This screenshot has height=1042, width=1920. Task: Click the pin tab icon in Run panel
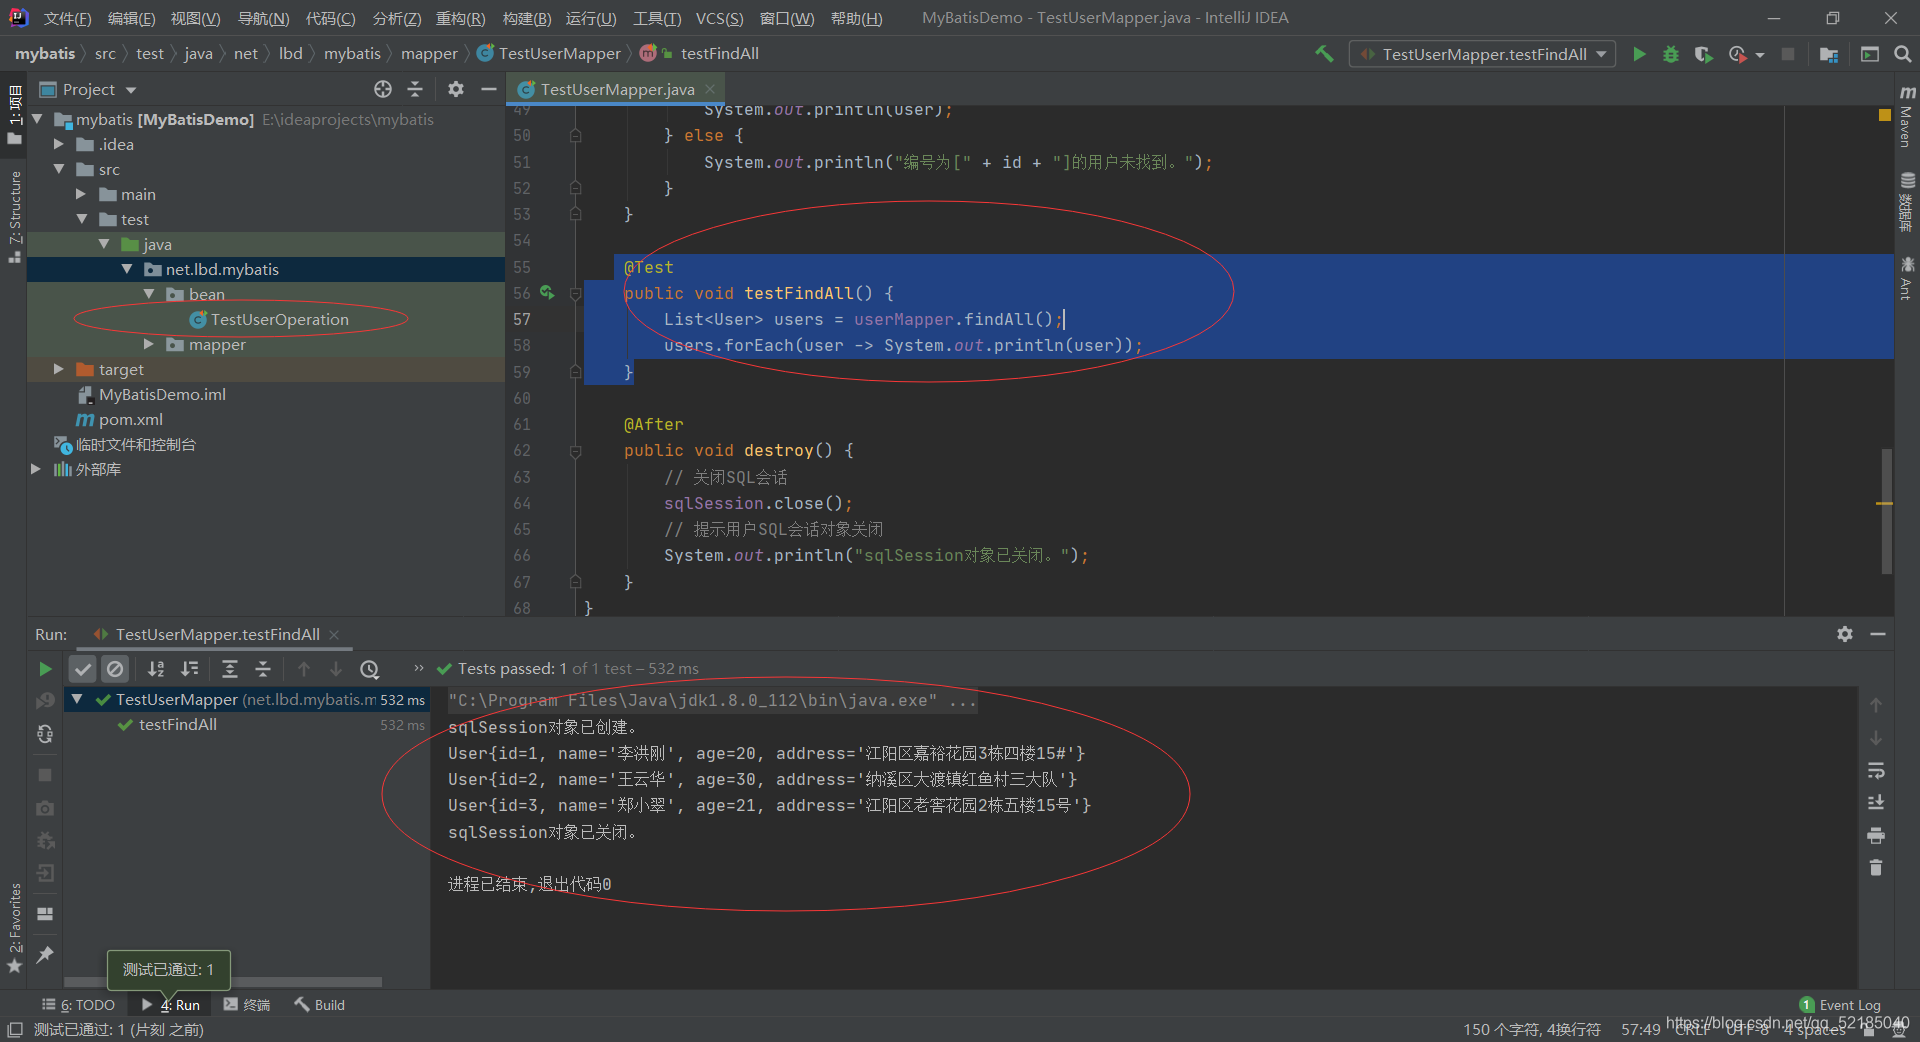(45, 955)
